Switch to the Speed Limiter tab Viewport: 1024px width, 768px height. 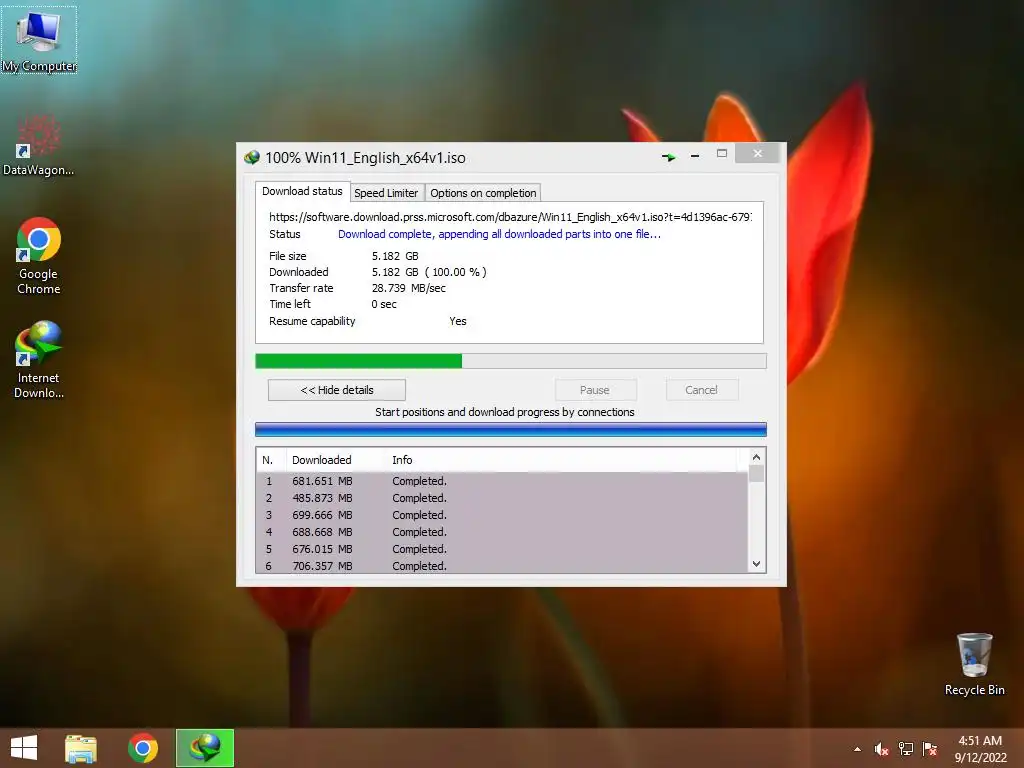[x=386, y=193]
